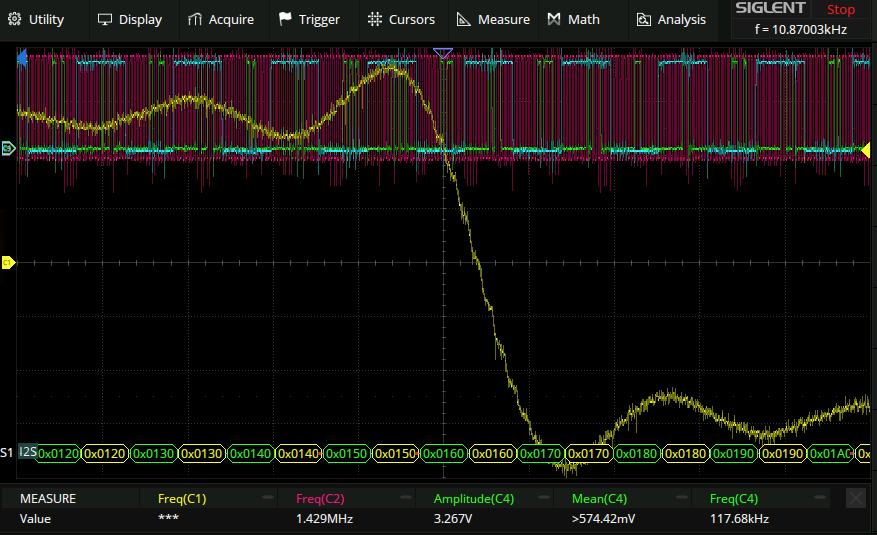Close the MEASURE results panel
This screenshot has width=877, height=535.
[856, 498]
